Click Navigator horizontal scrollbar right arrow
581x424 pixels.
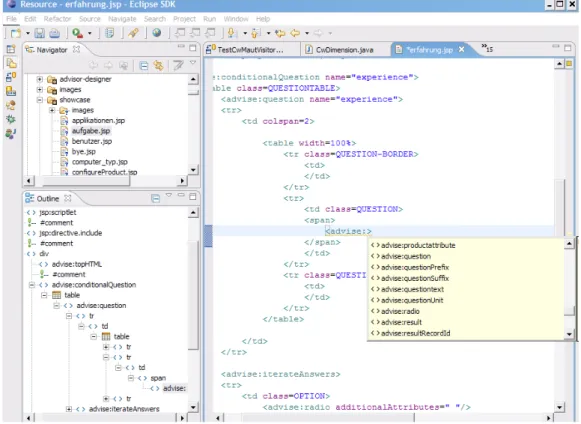[x=182, y=181]
